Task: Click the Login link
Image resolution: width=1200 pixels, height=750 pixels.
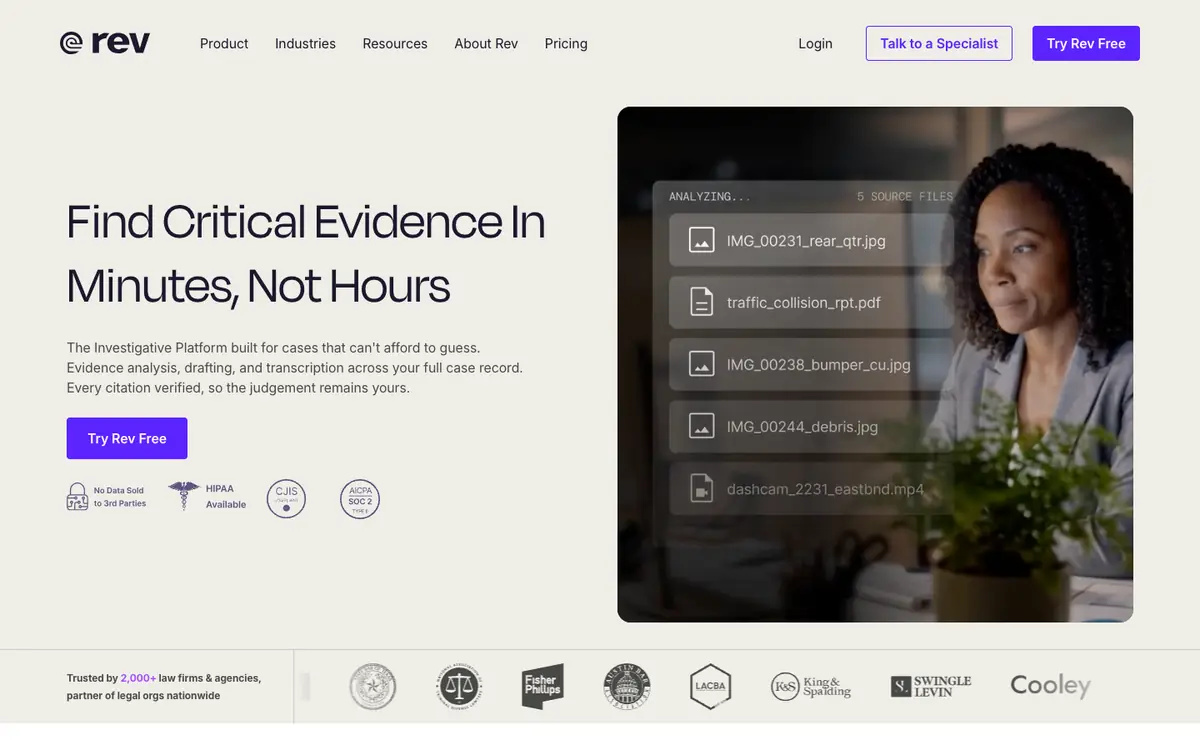Action: pyautogui.click(x=815, y=44)
